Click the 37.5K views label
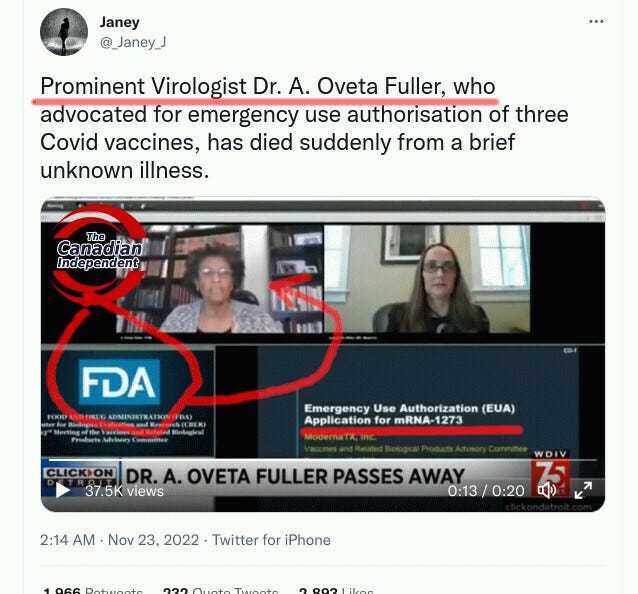Screen dimensions: 638x594 click(124, 491)
